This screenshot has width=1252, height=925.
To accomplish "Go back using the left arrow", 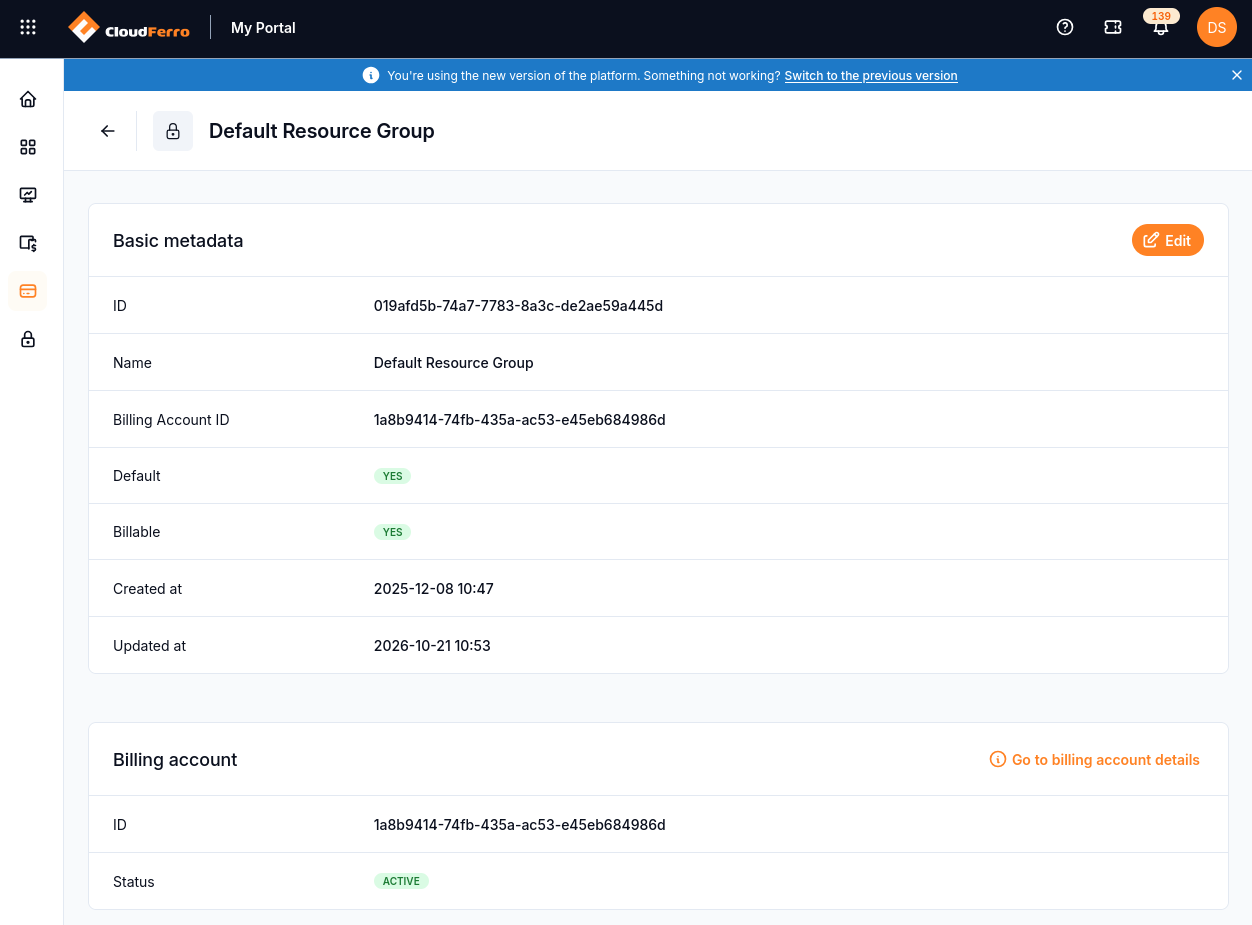I will (108, 131).
